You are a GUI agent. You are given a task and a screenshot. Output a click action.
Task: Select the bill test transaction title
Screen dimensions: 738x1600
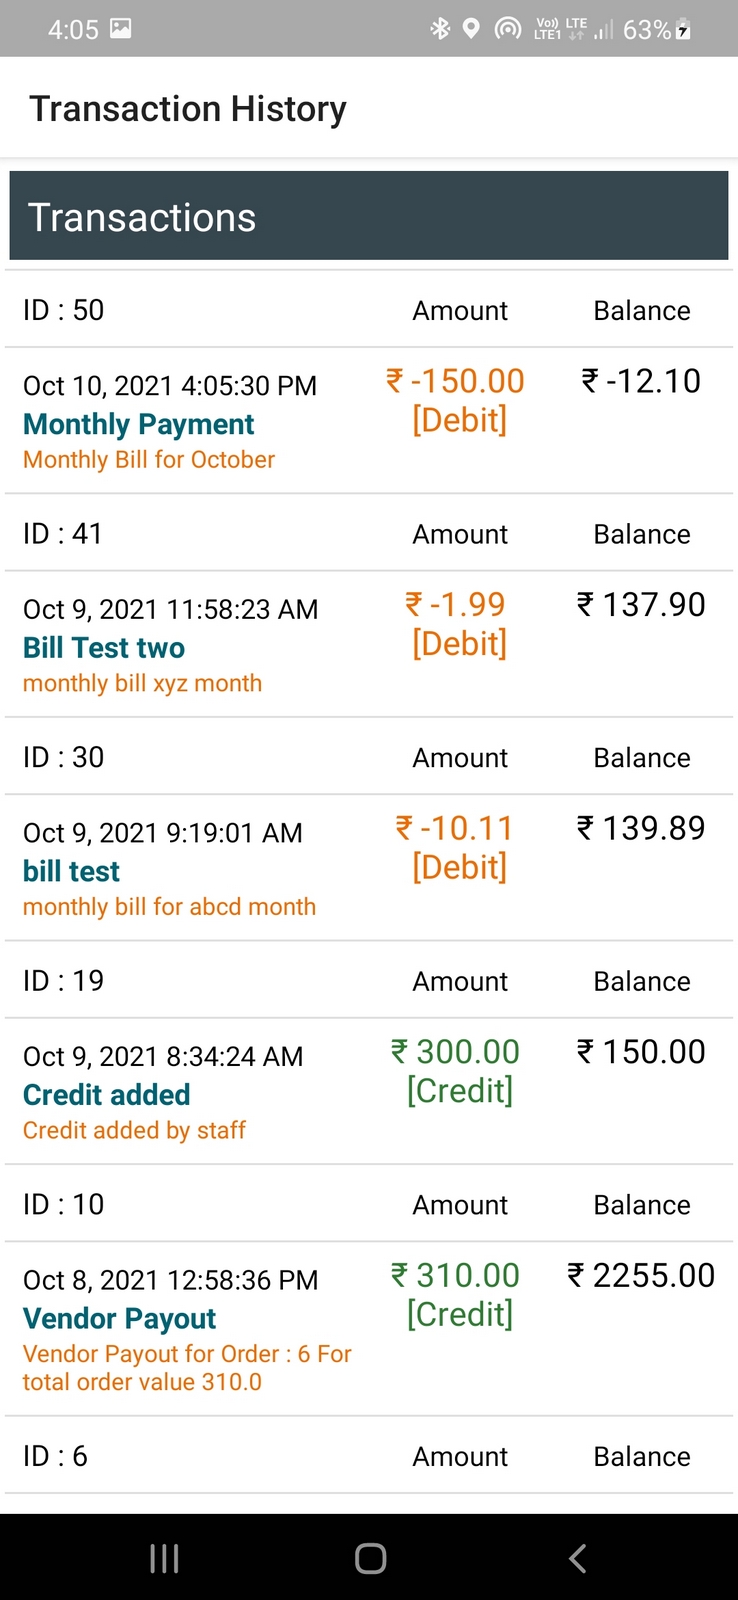click(71, 871)
